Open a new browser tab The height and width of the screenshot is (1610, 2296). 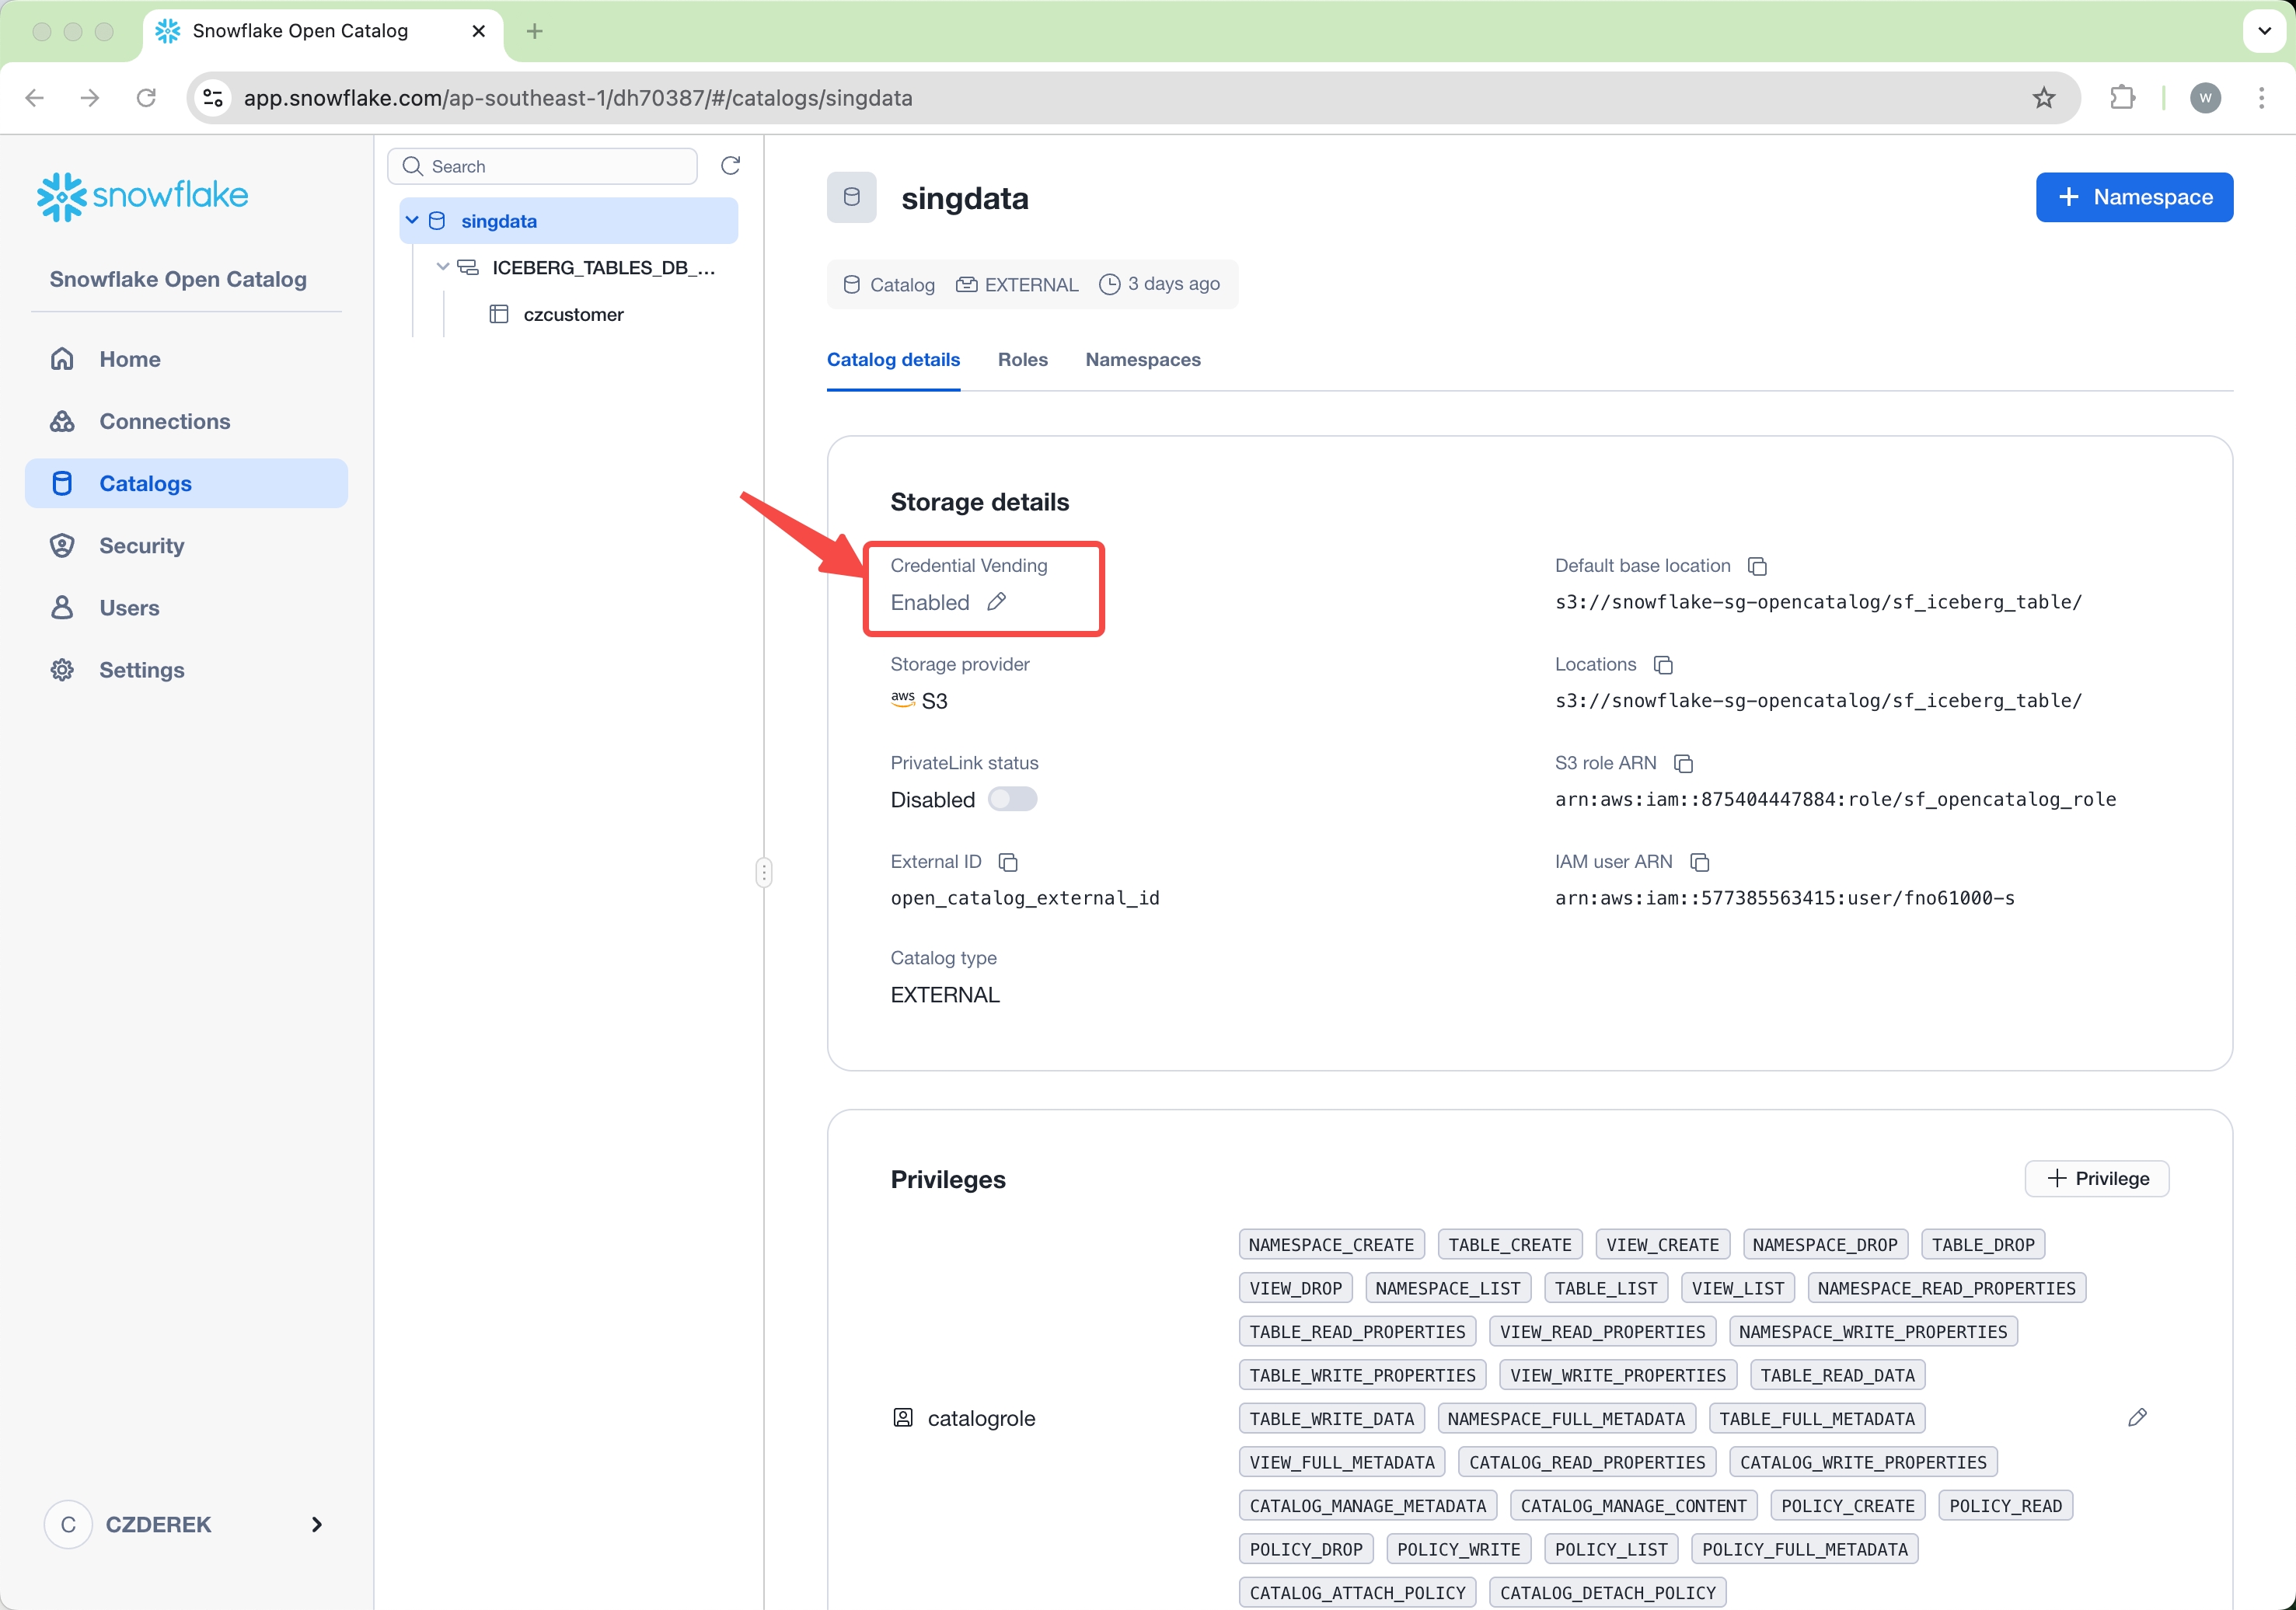[534, 31]
